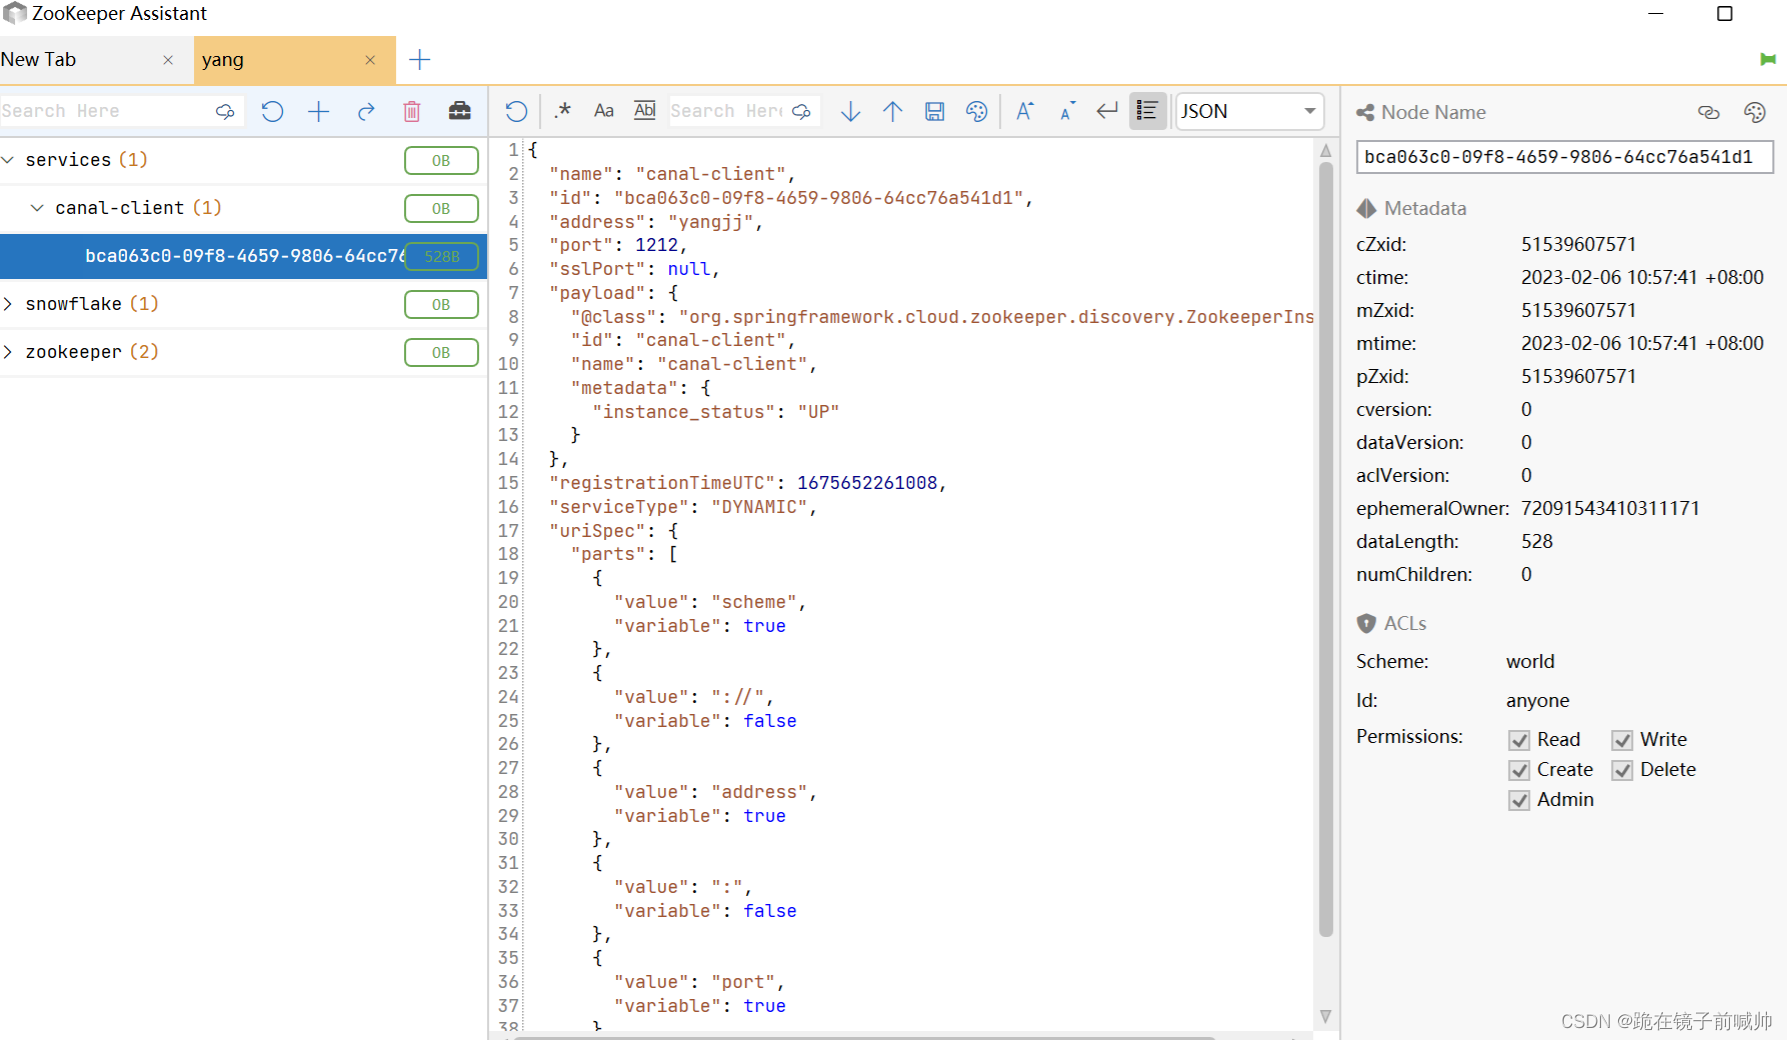Expand the snowflake tree node
This screenshot has width=1787, height=1040.
click(x=8, y=304)
